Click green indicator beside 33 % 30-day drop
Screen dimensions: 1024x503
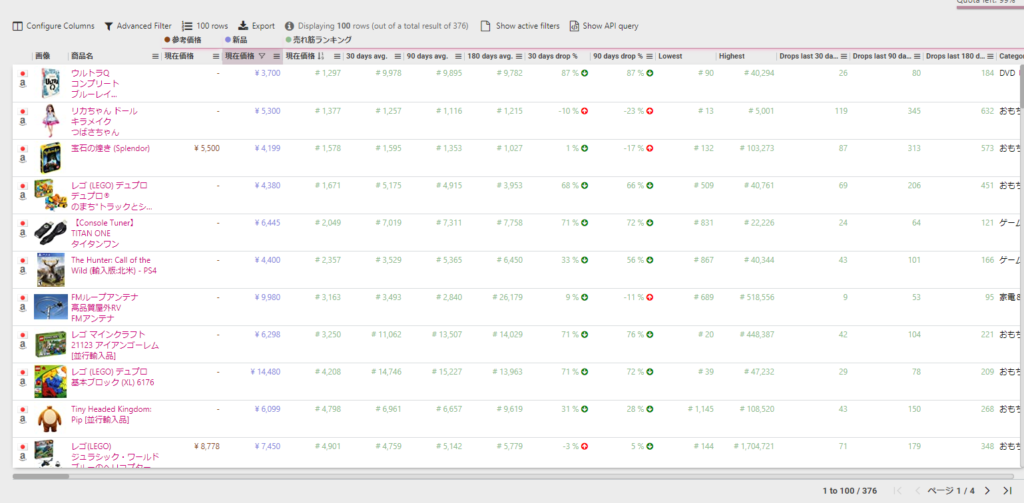point(584,260)
